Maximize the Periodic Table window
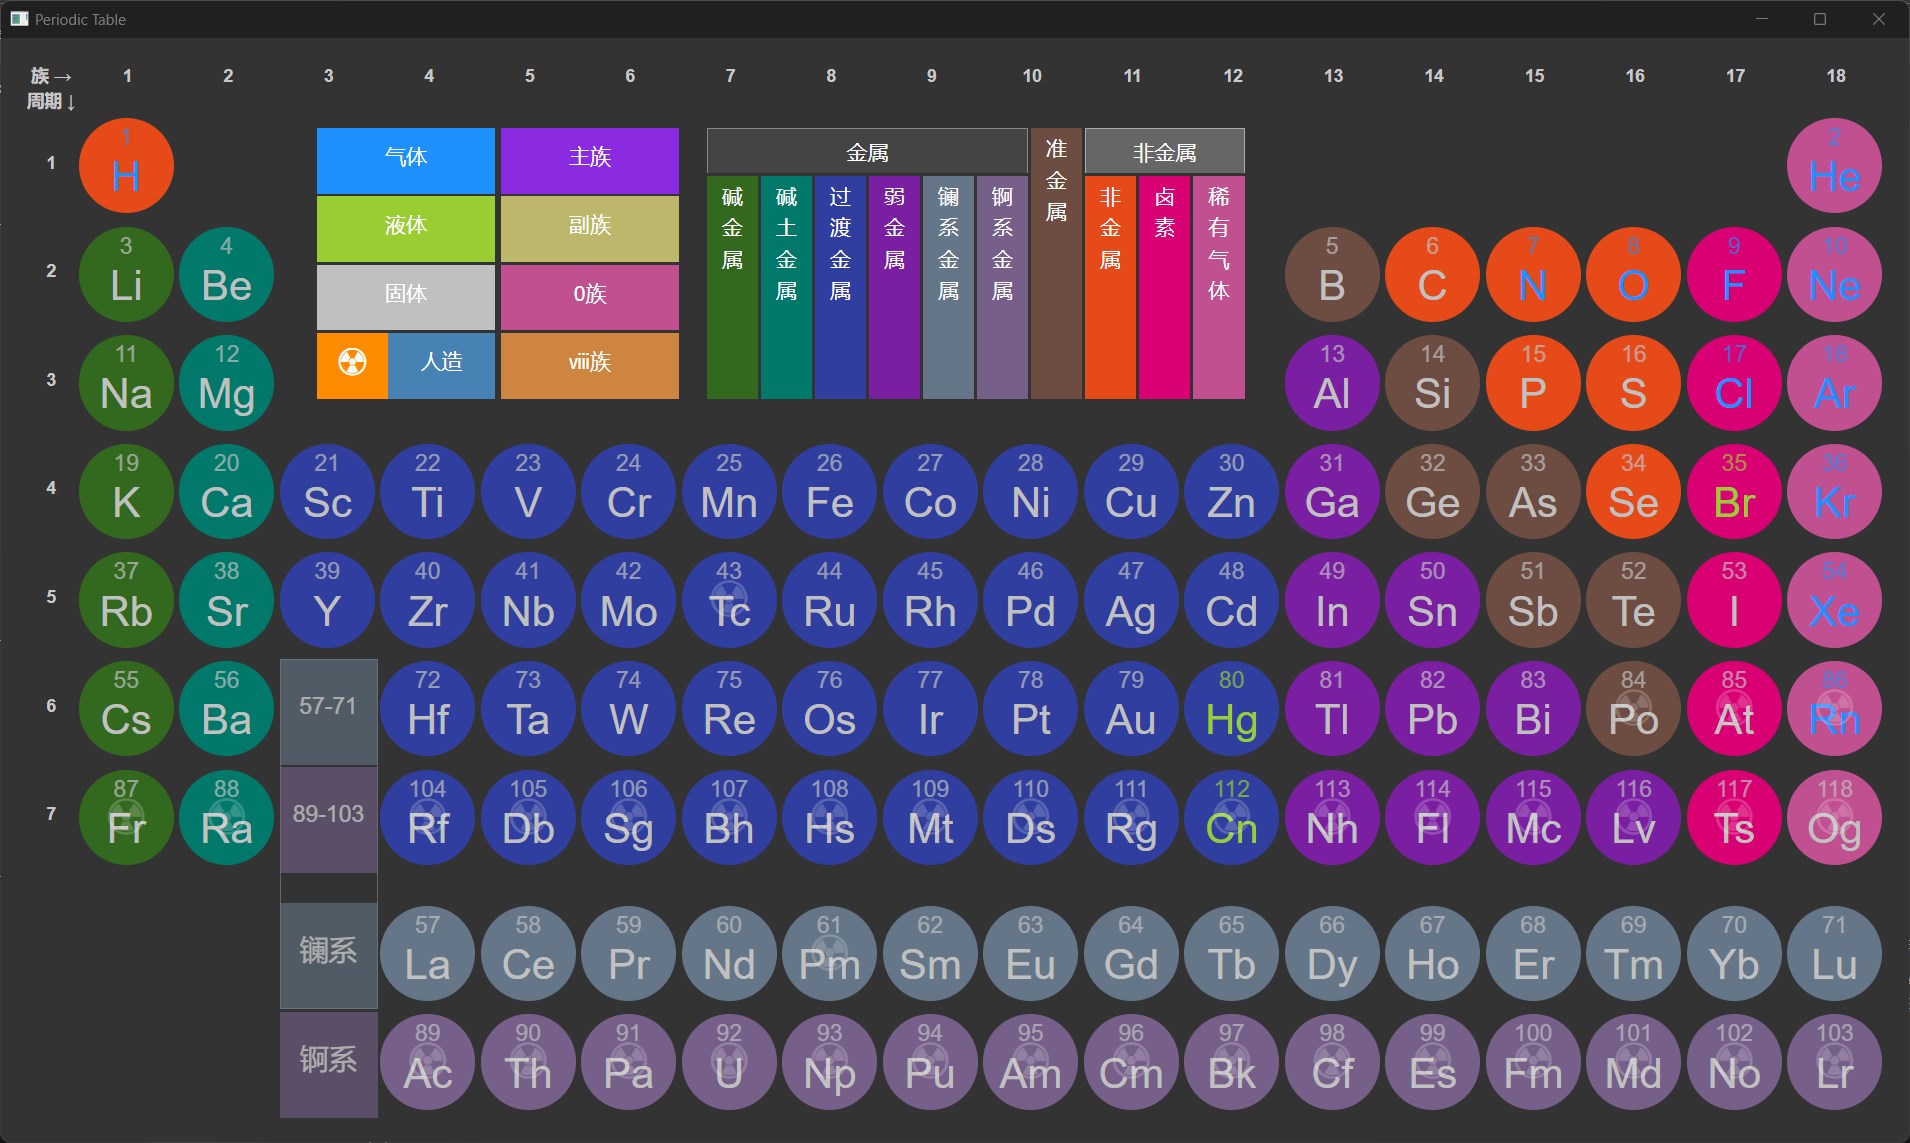 point(1820,19)
